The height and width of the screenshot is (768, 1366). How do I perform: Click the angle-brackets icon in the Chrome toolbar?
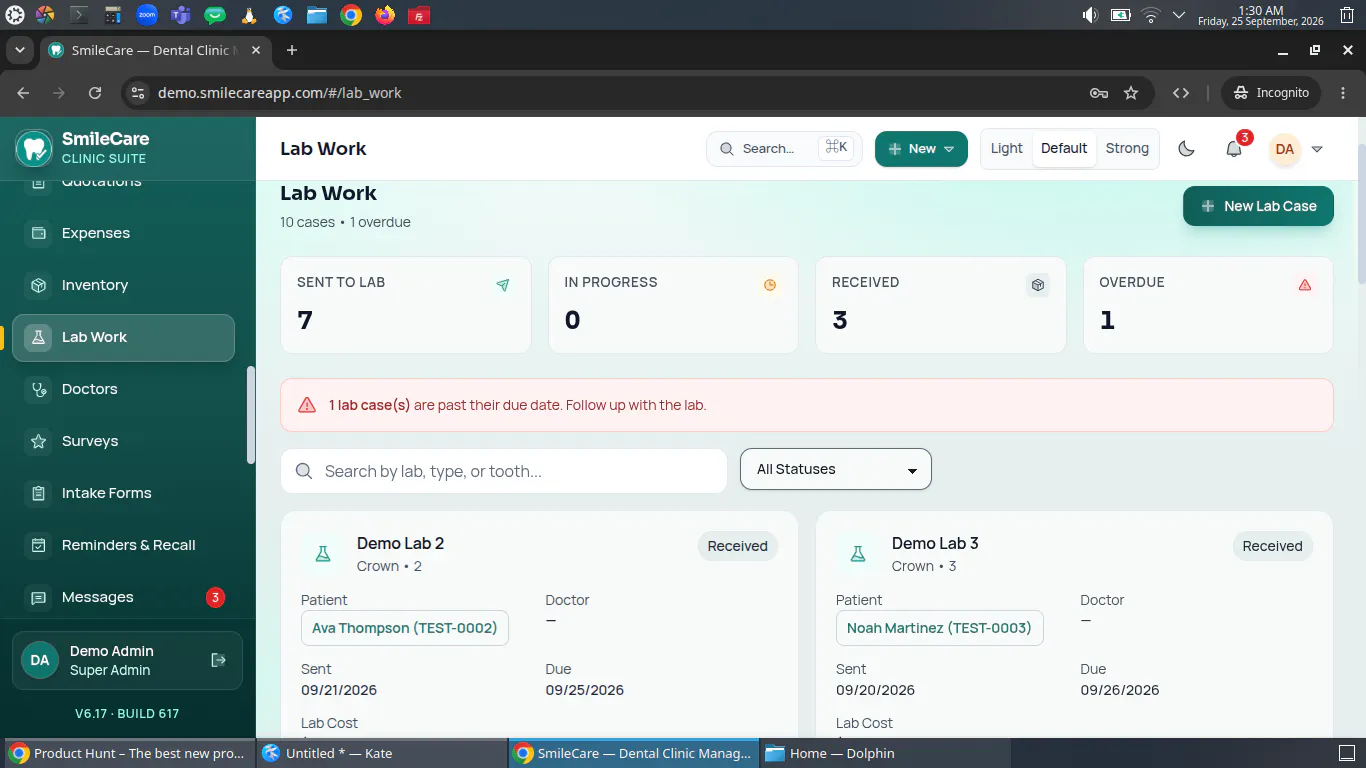coord(1181,93)
